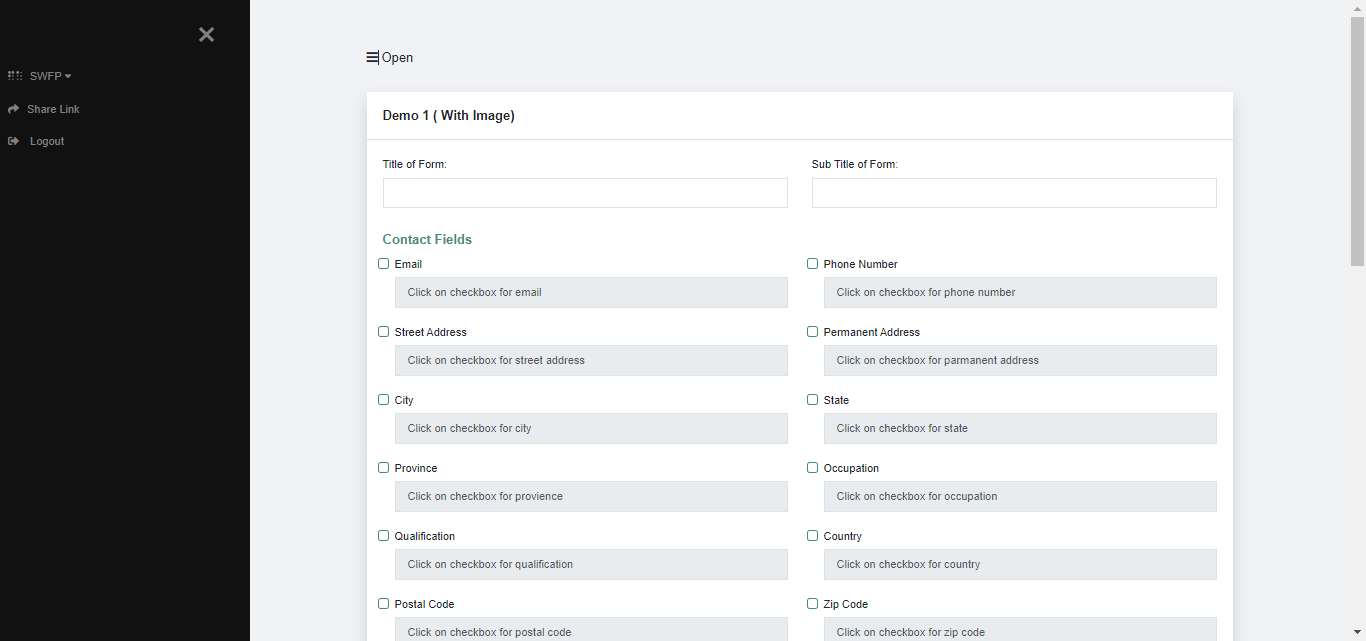Click the Title of Form input

[x=585, y=193]
